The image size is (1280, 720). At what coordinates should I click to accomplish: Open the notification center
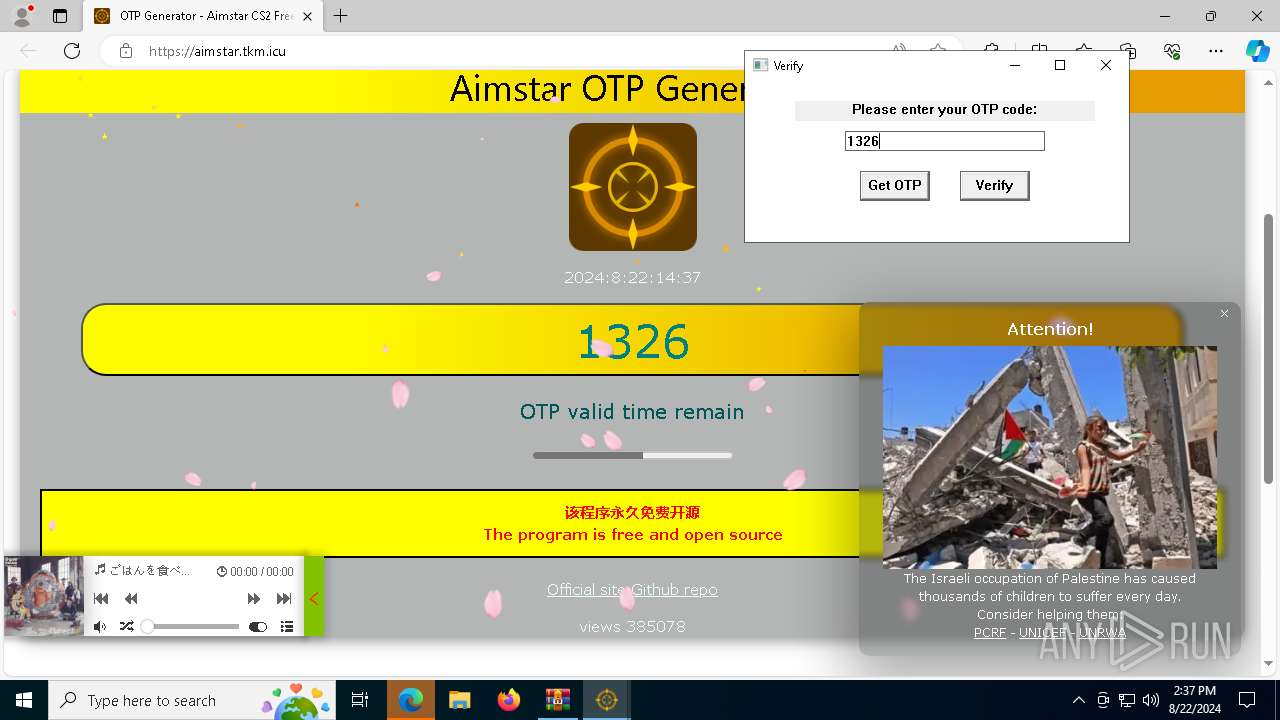click(1247, 700)
